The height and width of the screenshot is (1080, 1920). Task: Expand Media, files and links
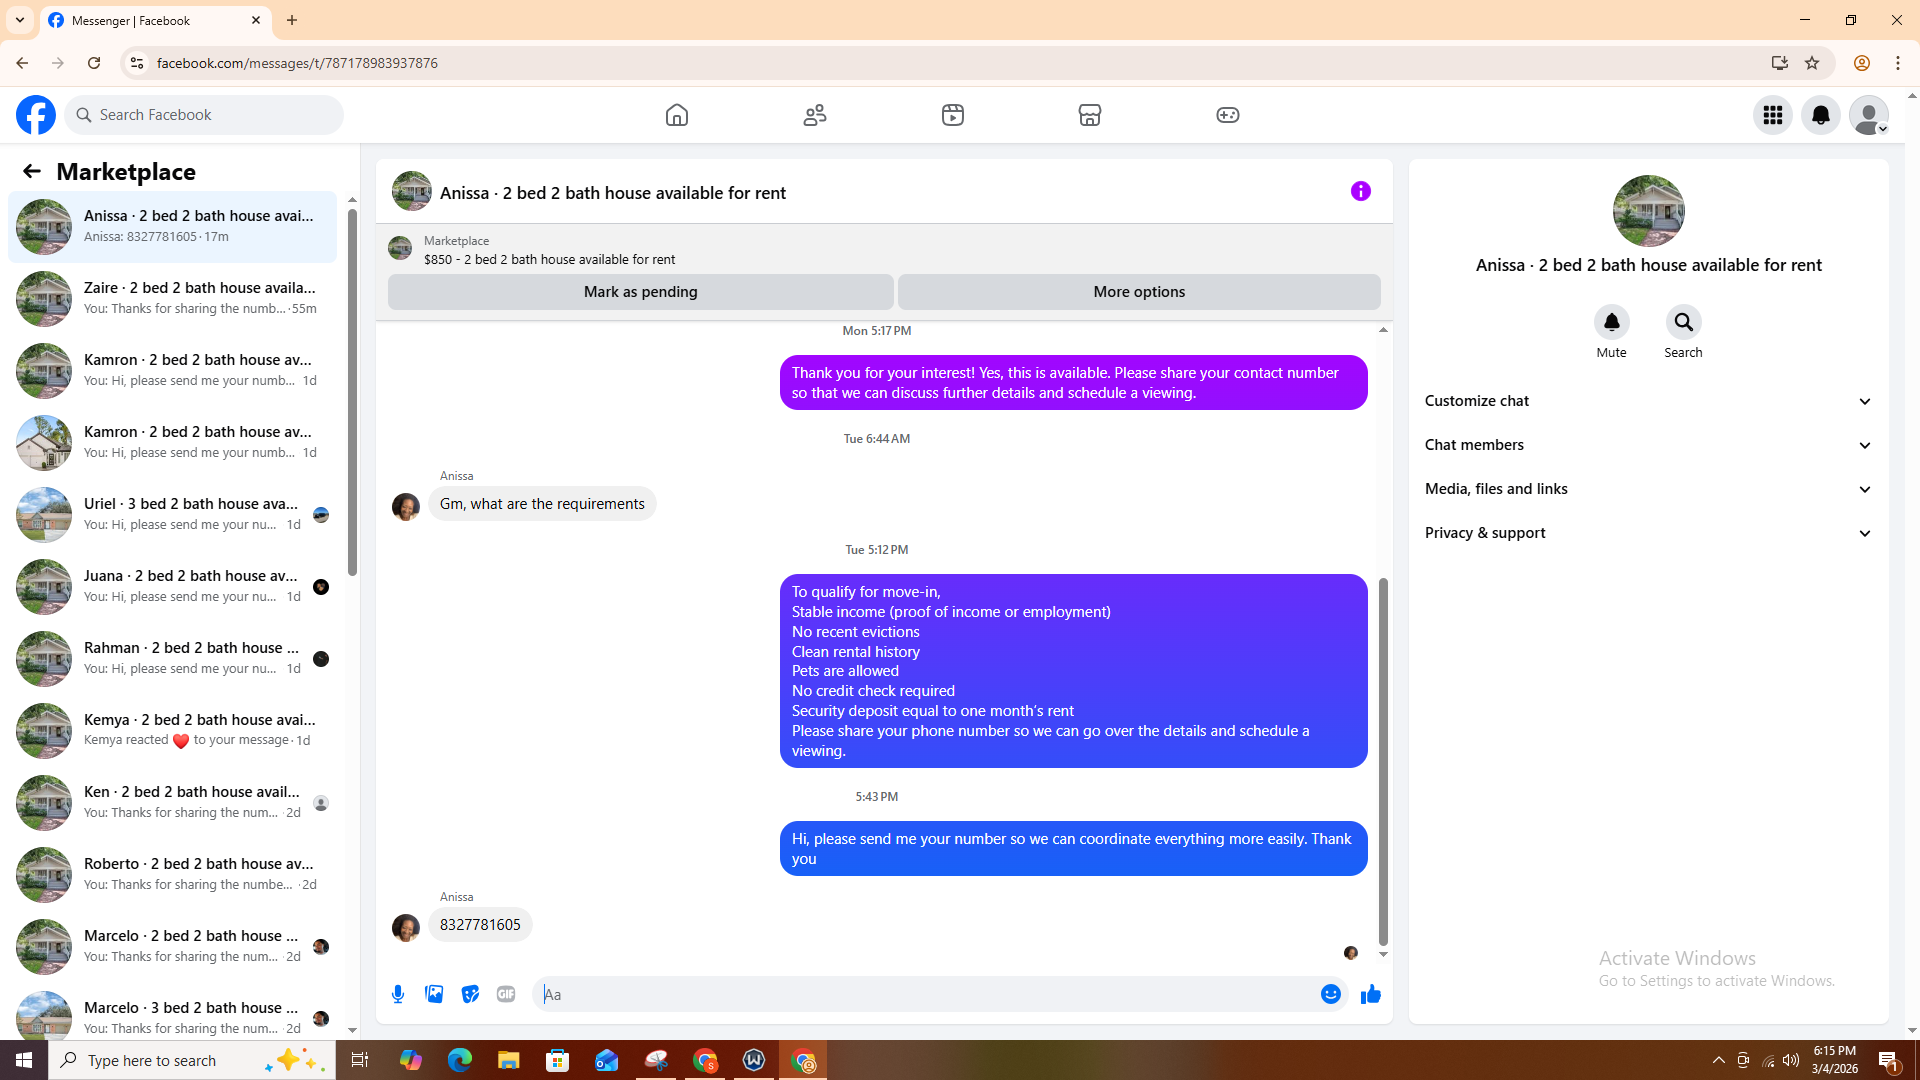point(1648,489)
